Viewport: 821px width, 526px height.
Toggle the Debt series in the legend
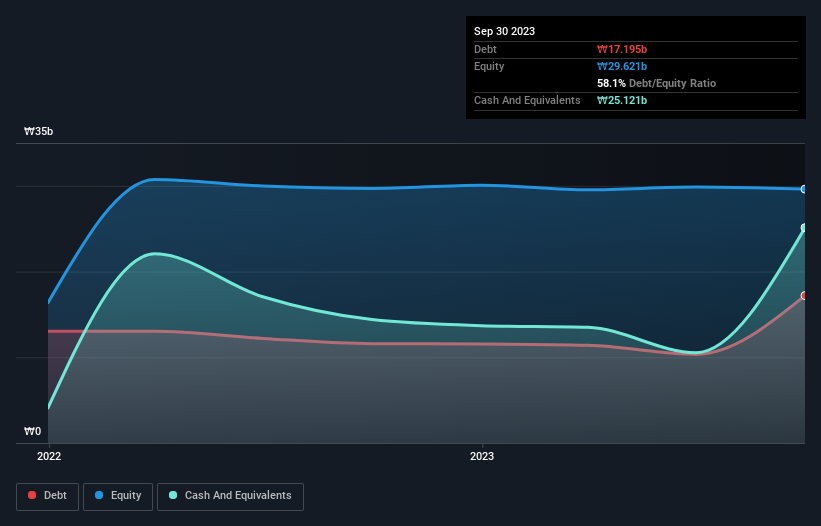[x=47, y=496]
